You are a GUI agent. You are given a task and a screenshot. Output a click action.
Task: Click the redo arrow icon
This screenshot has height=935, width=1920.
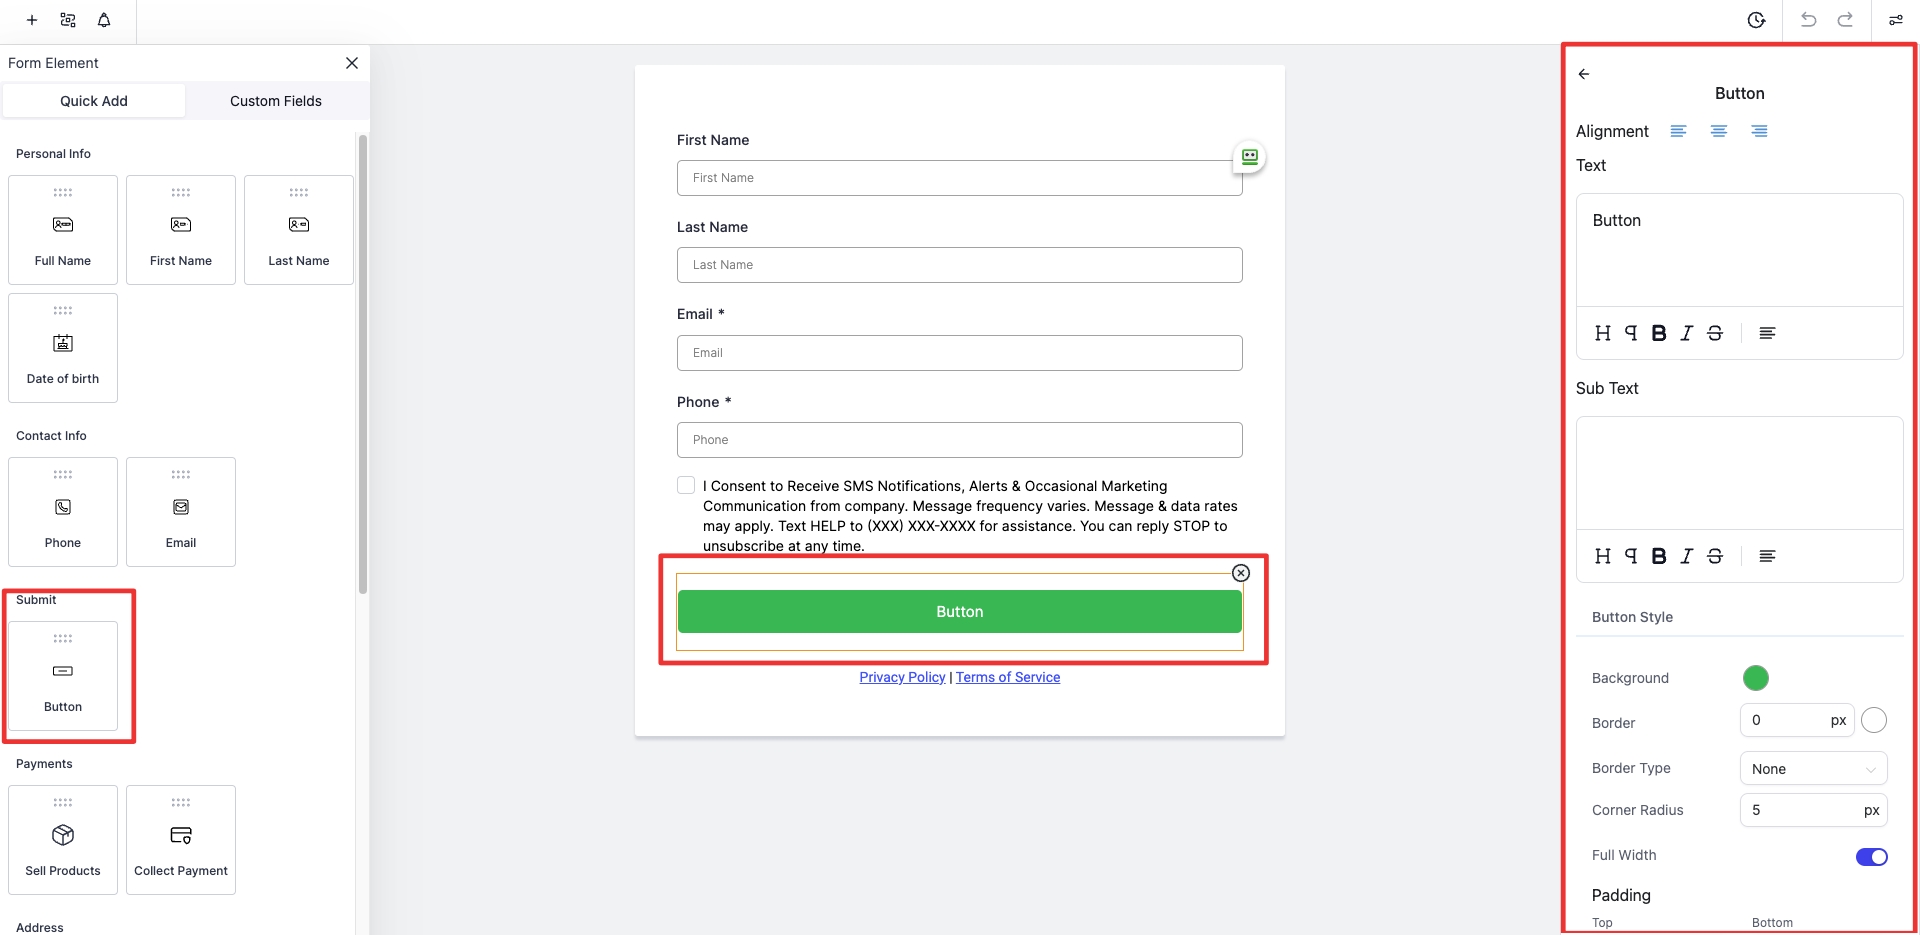pyautogui.click(x=1845, y=20)
